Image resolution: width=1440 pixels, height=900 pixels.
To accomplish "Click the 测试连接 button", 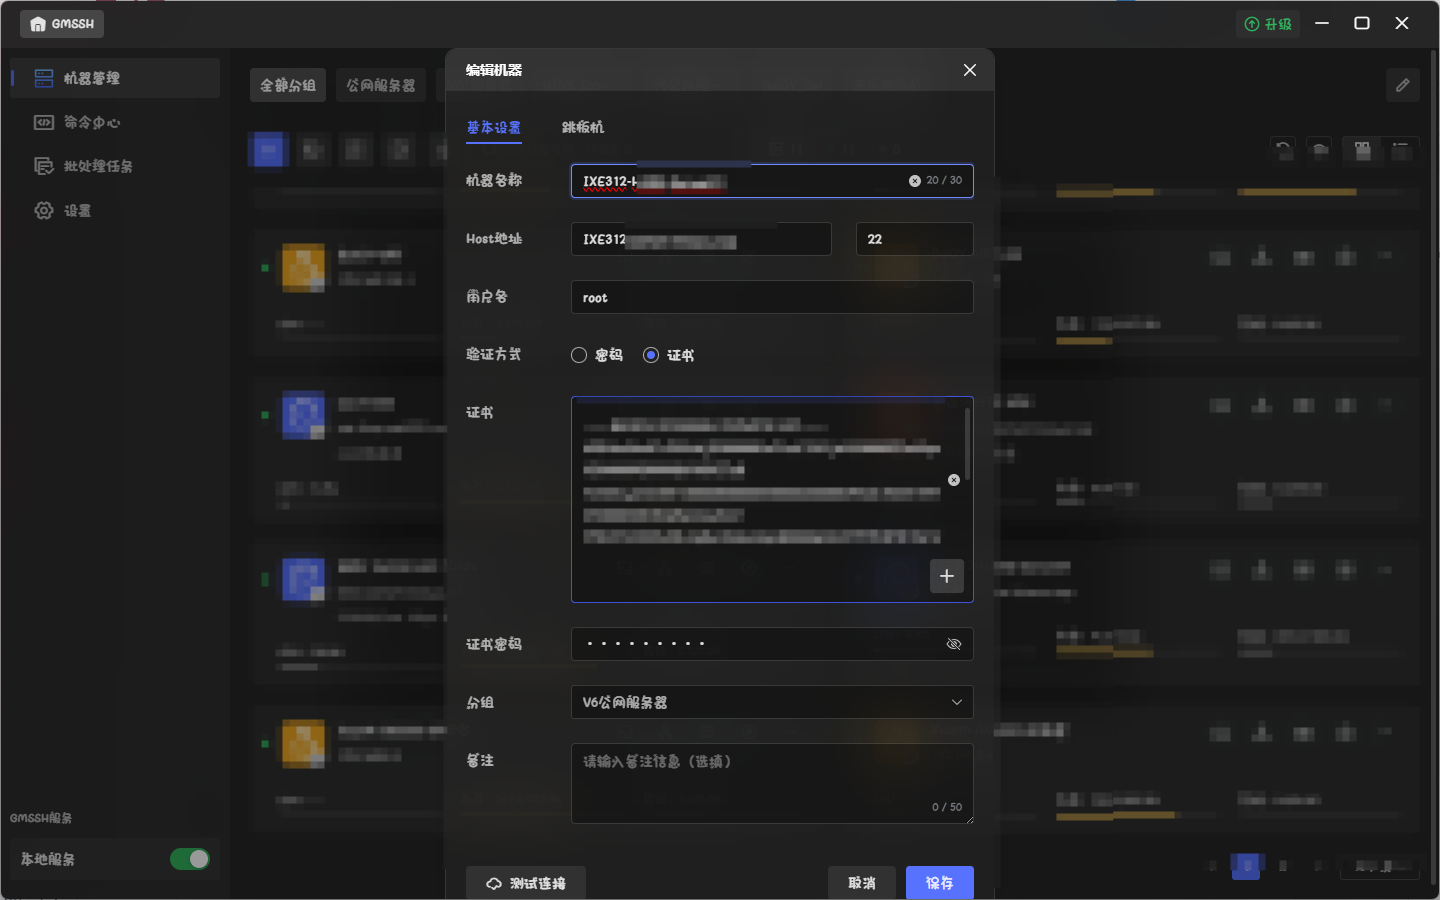I will click(526, 883).
